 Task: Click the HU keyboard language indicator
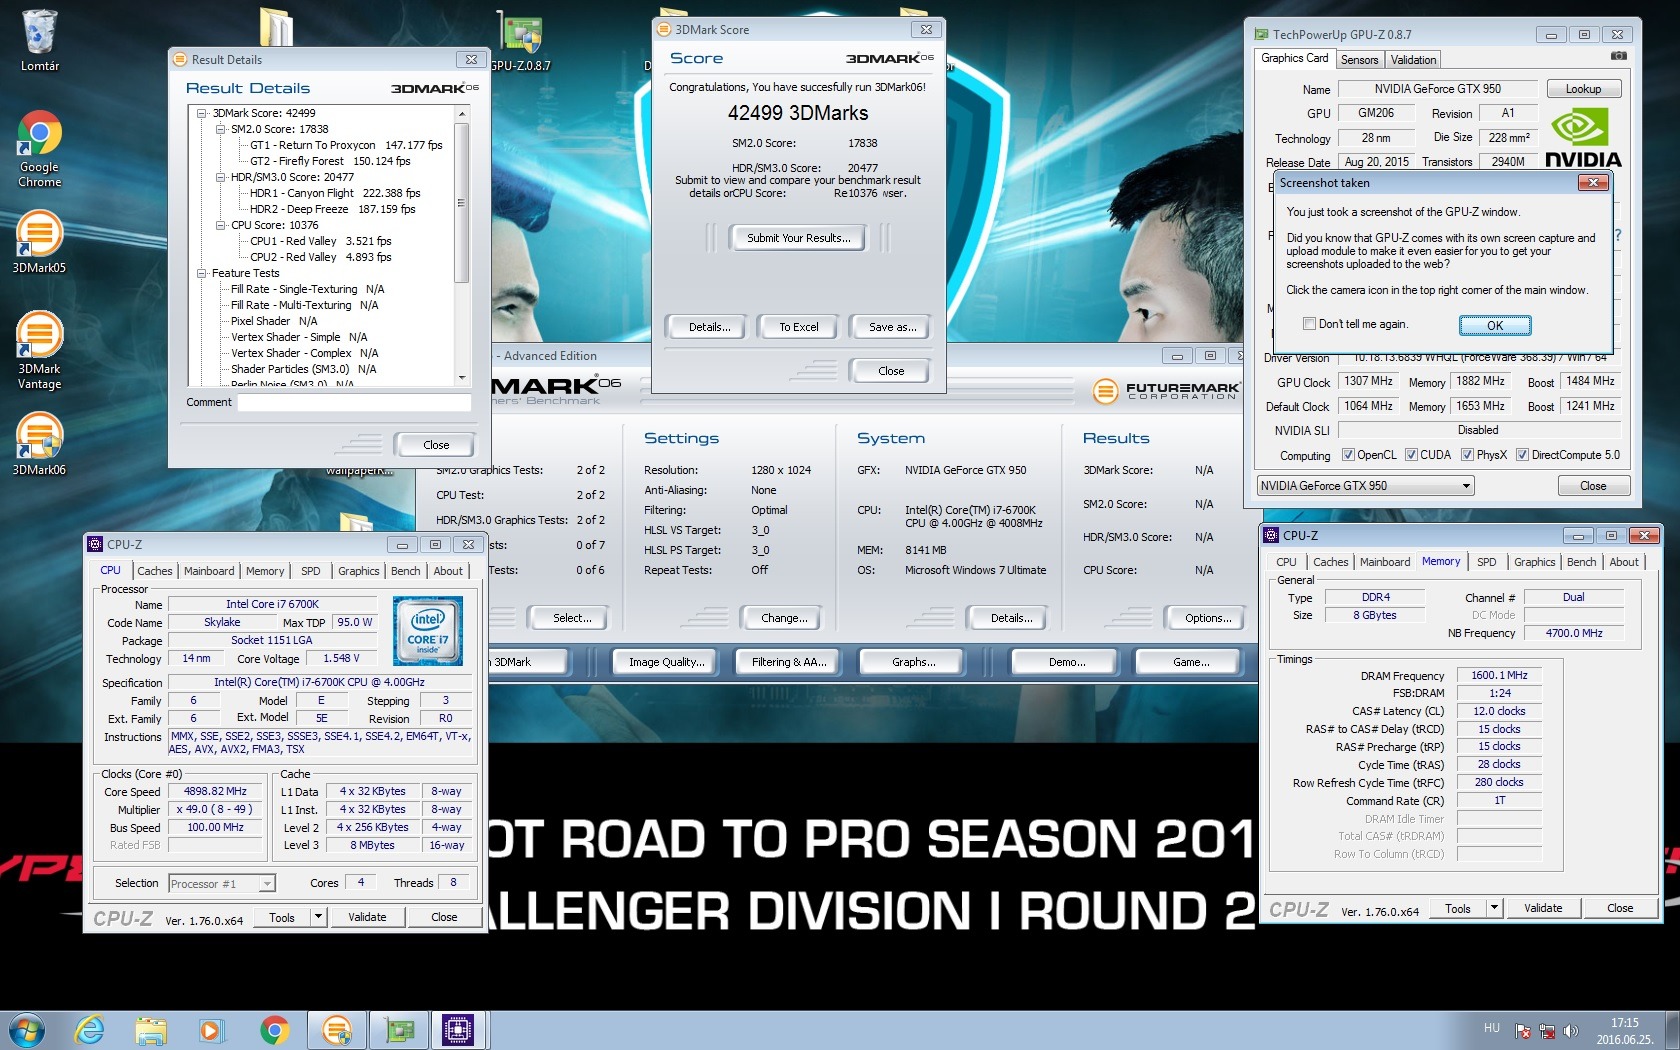(1492, 1028)
